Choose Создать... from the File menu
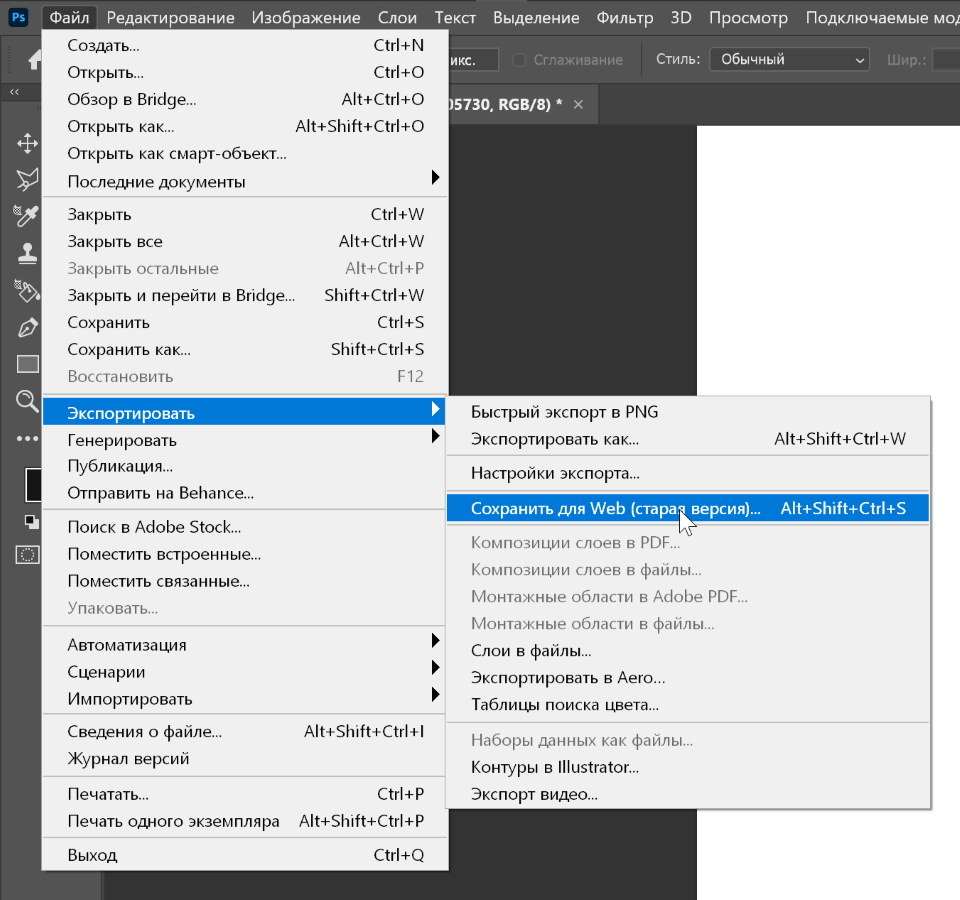This screenshot has width=960, height=900. click(245, 45)
